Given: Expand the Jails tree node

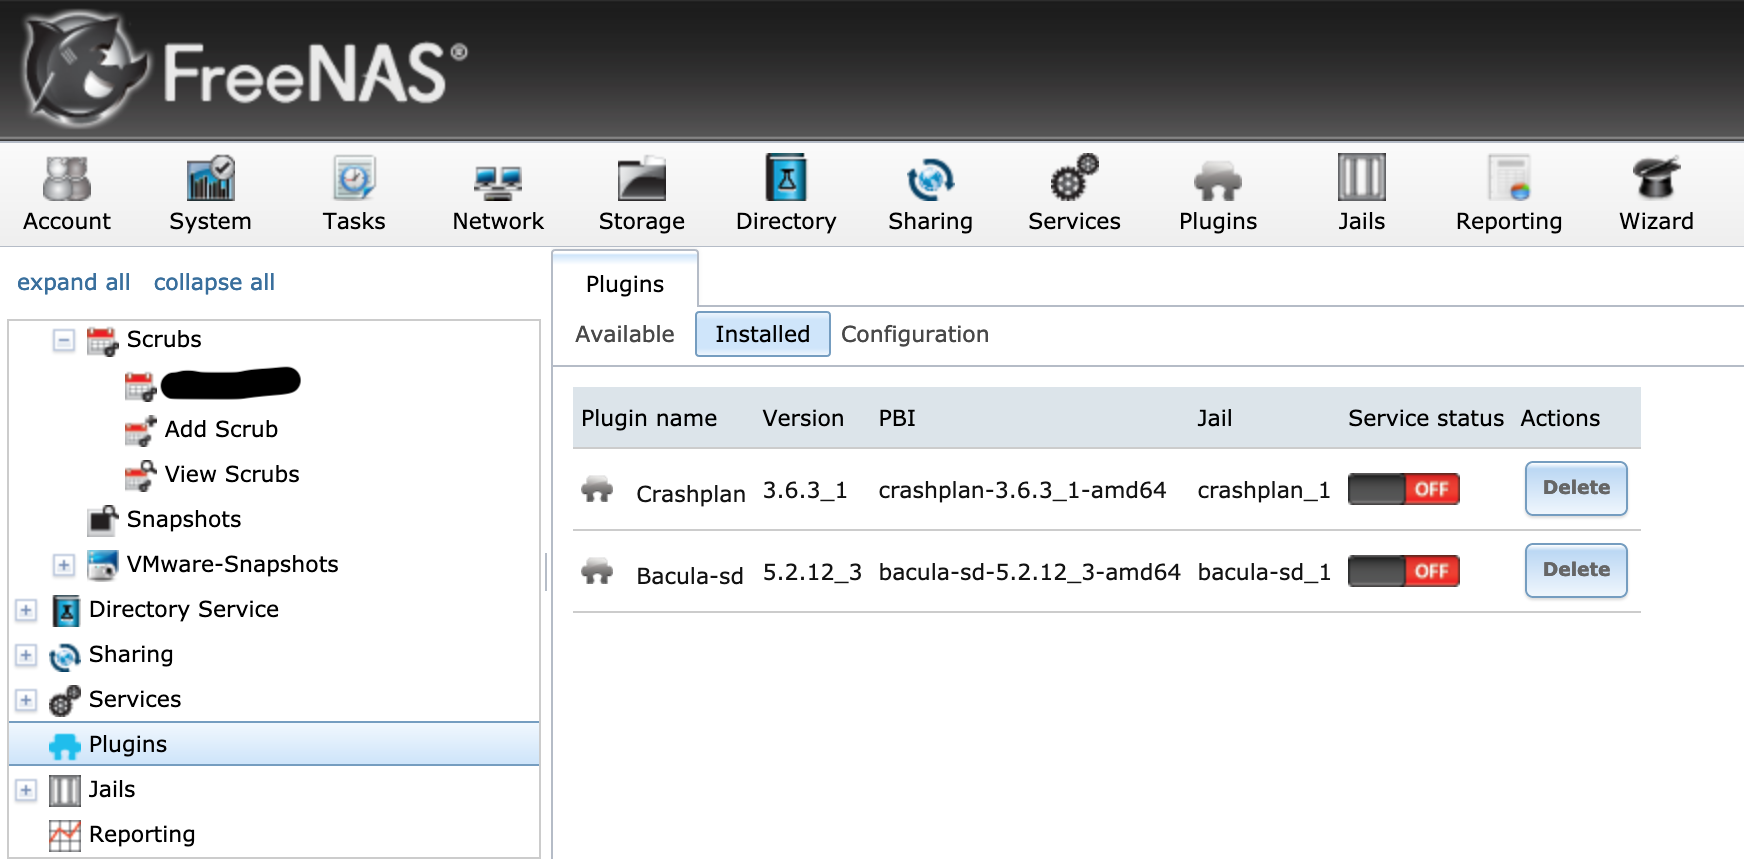Looking at the screenshot, I should [x=26, y=790].
